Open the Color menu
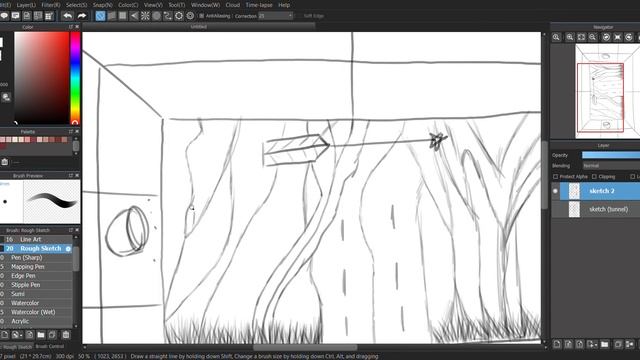 coord(128,5)
